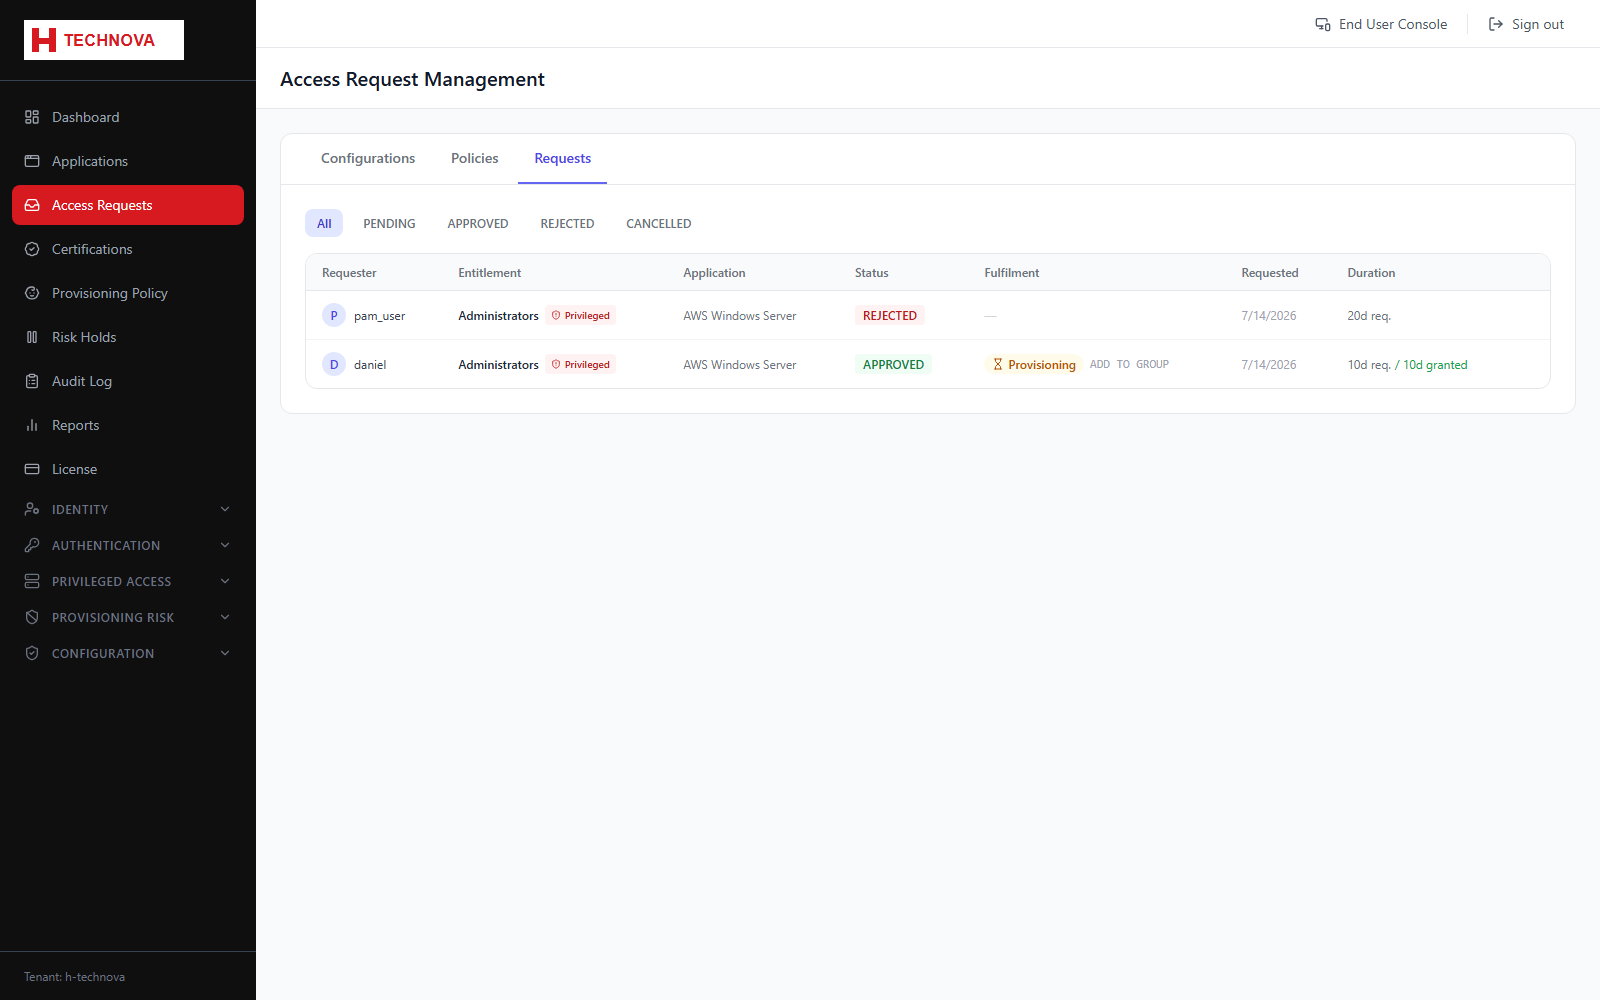The width and height of the screenshot is (1600, 1000).
Task: Switch to the Configurations tab
Action: tap(368, 158)
